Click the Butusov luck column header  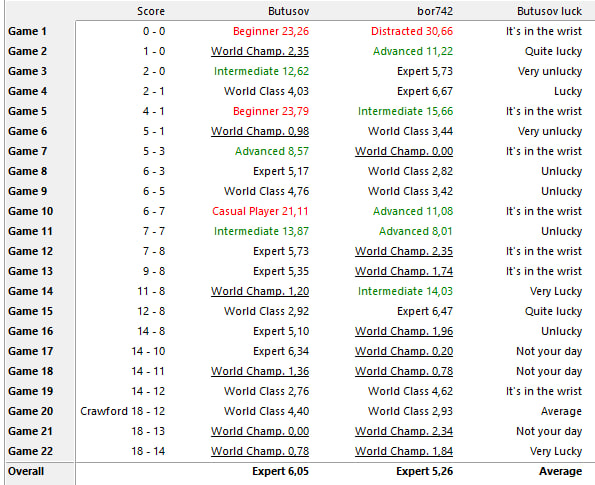click(549, 11)
